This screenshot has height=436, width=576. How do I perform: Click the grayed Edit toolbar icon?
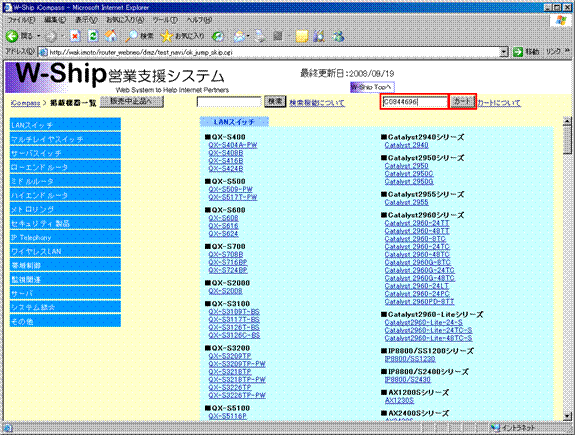pyautogui.click(x=278, y=36)
